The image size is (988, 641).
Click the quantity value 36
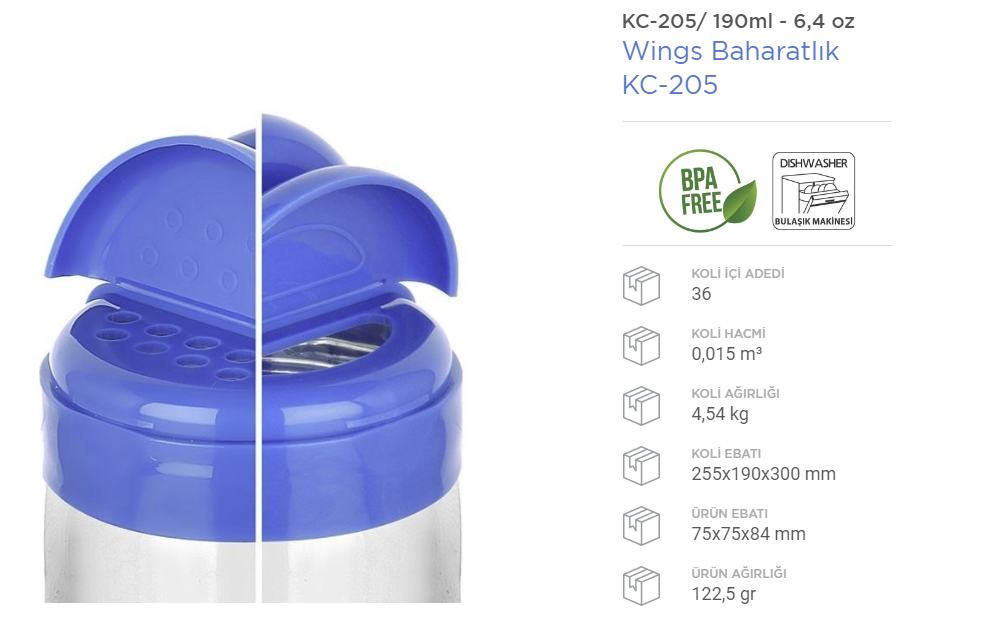[x=701, y=294]
